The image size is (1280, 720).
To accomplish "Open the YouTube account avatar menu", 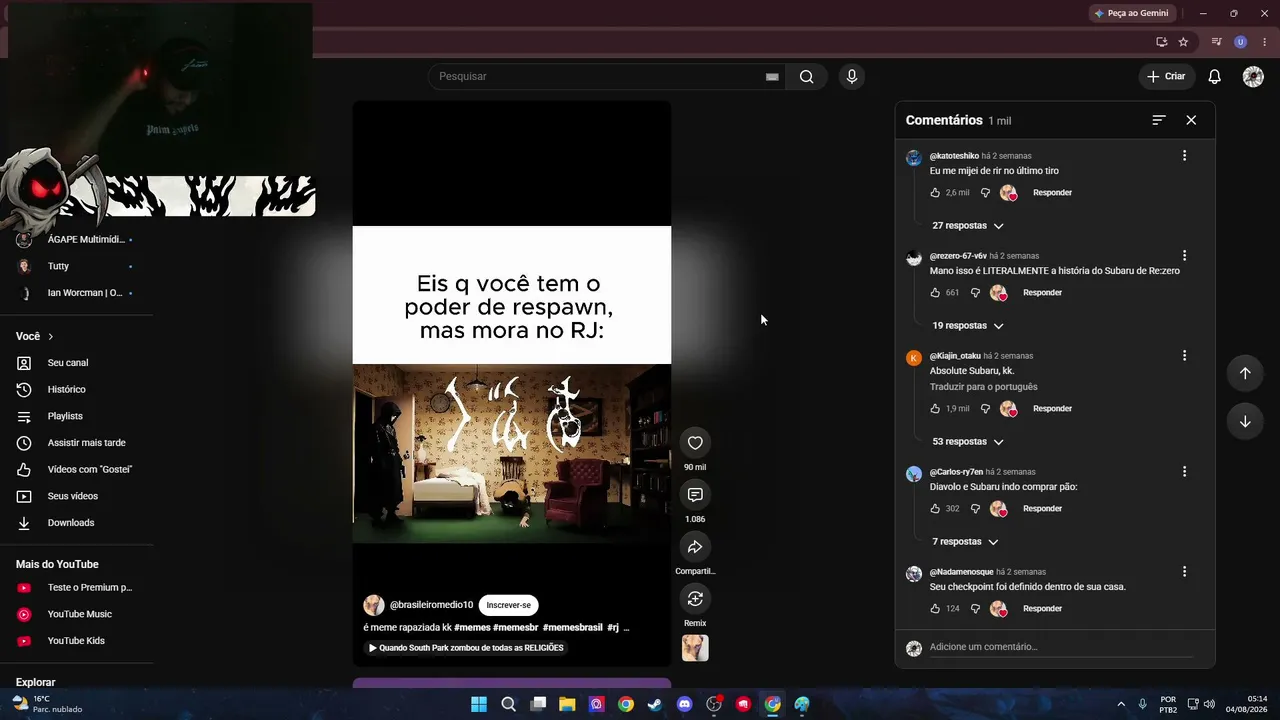I will [1253, 77].
